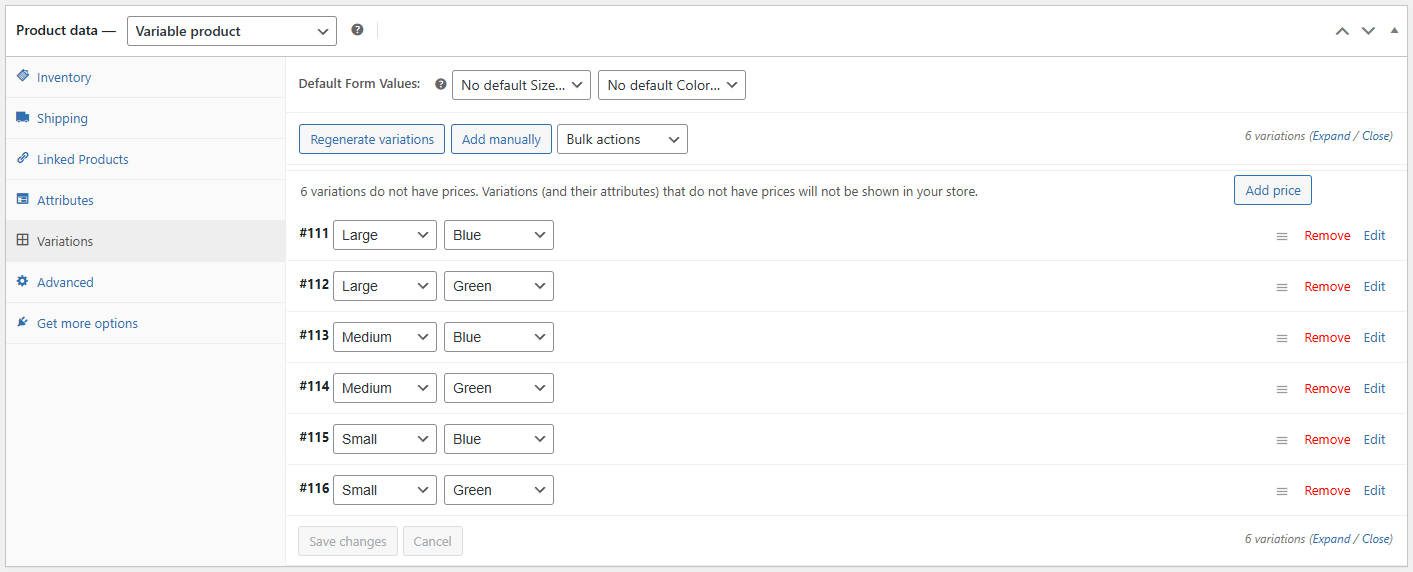
Task: Edit variation #112
Action: point(1375,287)
